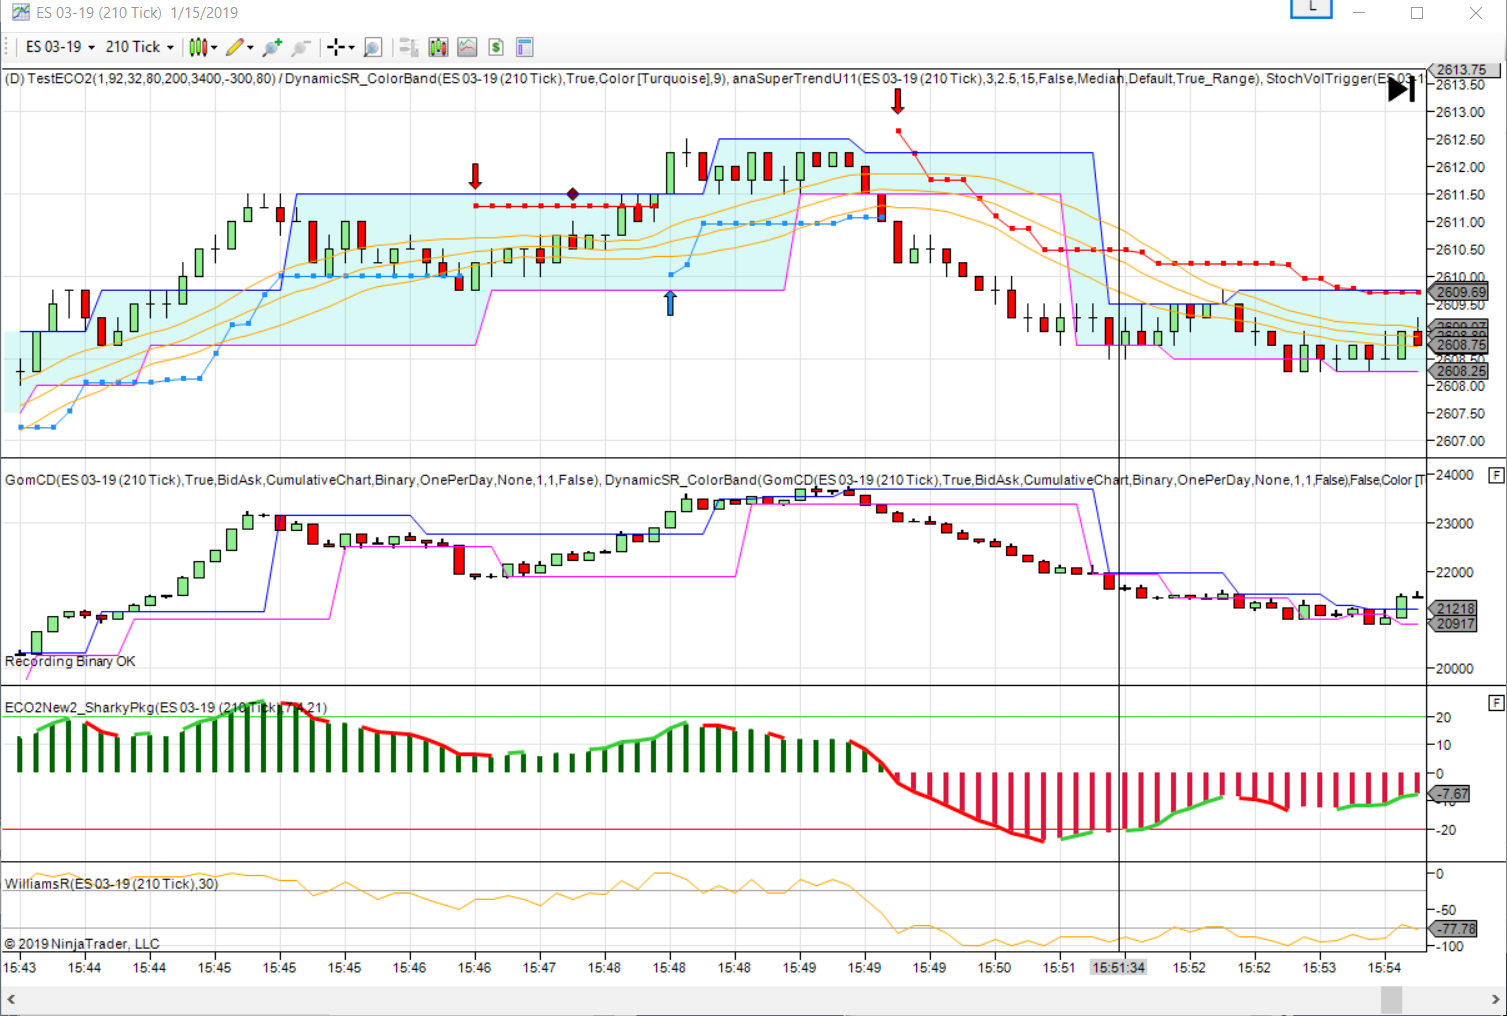Maximize the chart window

tap(1417, 13)
